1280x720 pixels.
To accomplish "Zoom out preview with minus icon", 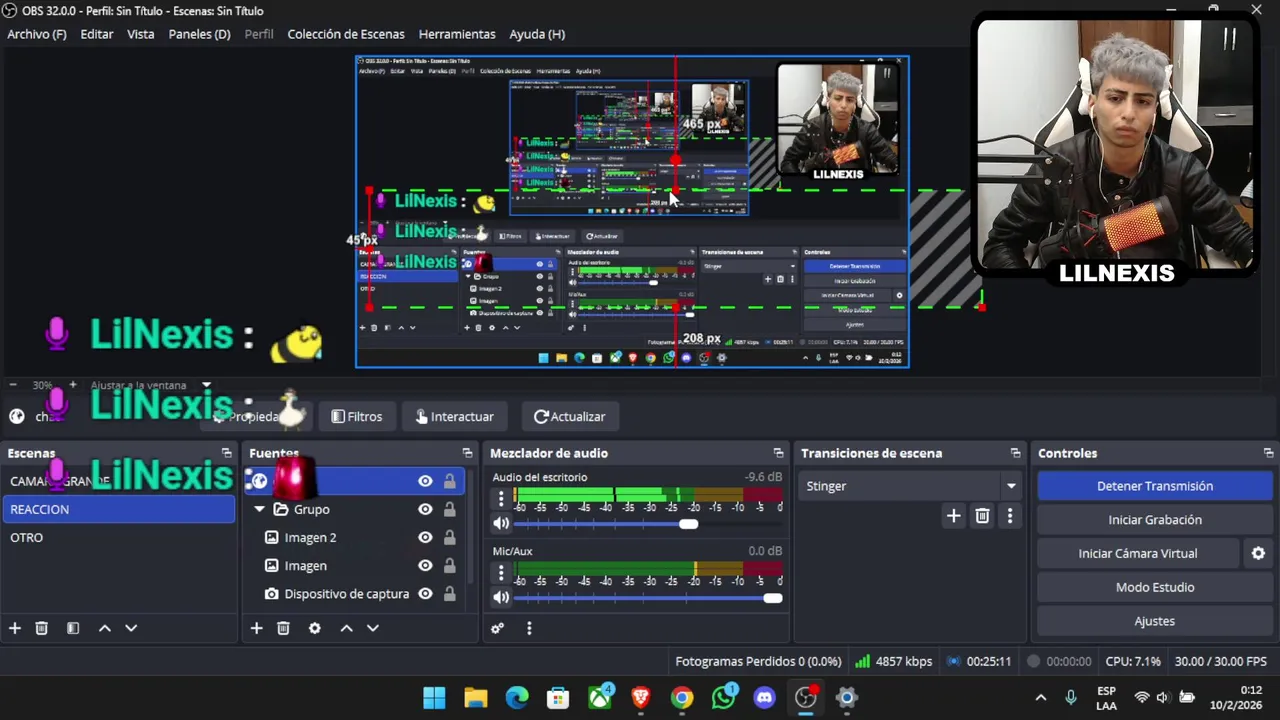I will [13, 385].
